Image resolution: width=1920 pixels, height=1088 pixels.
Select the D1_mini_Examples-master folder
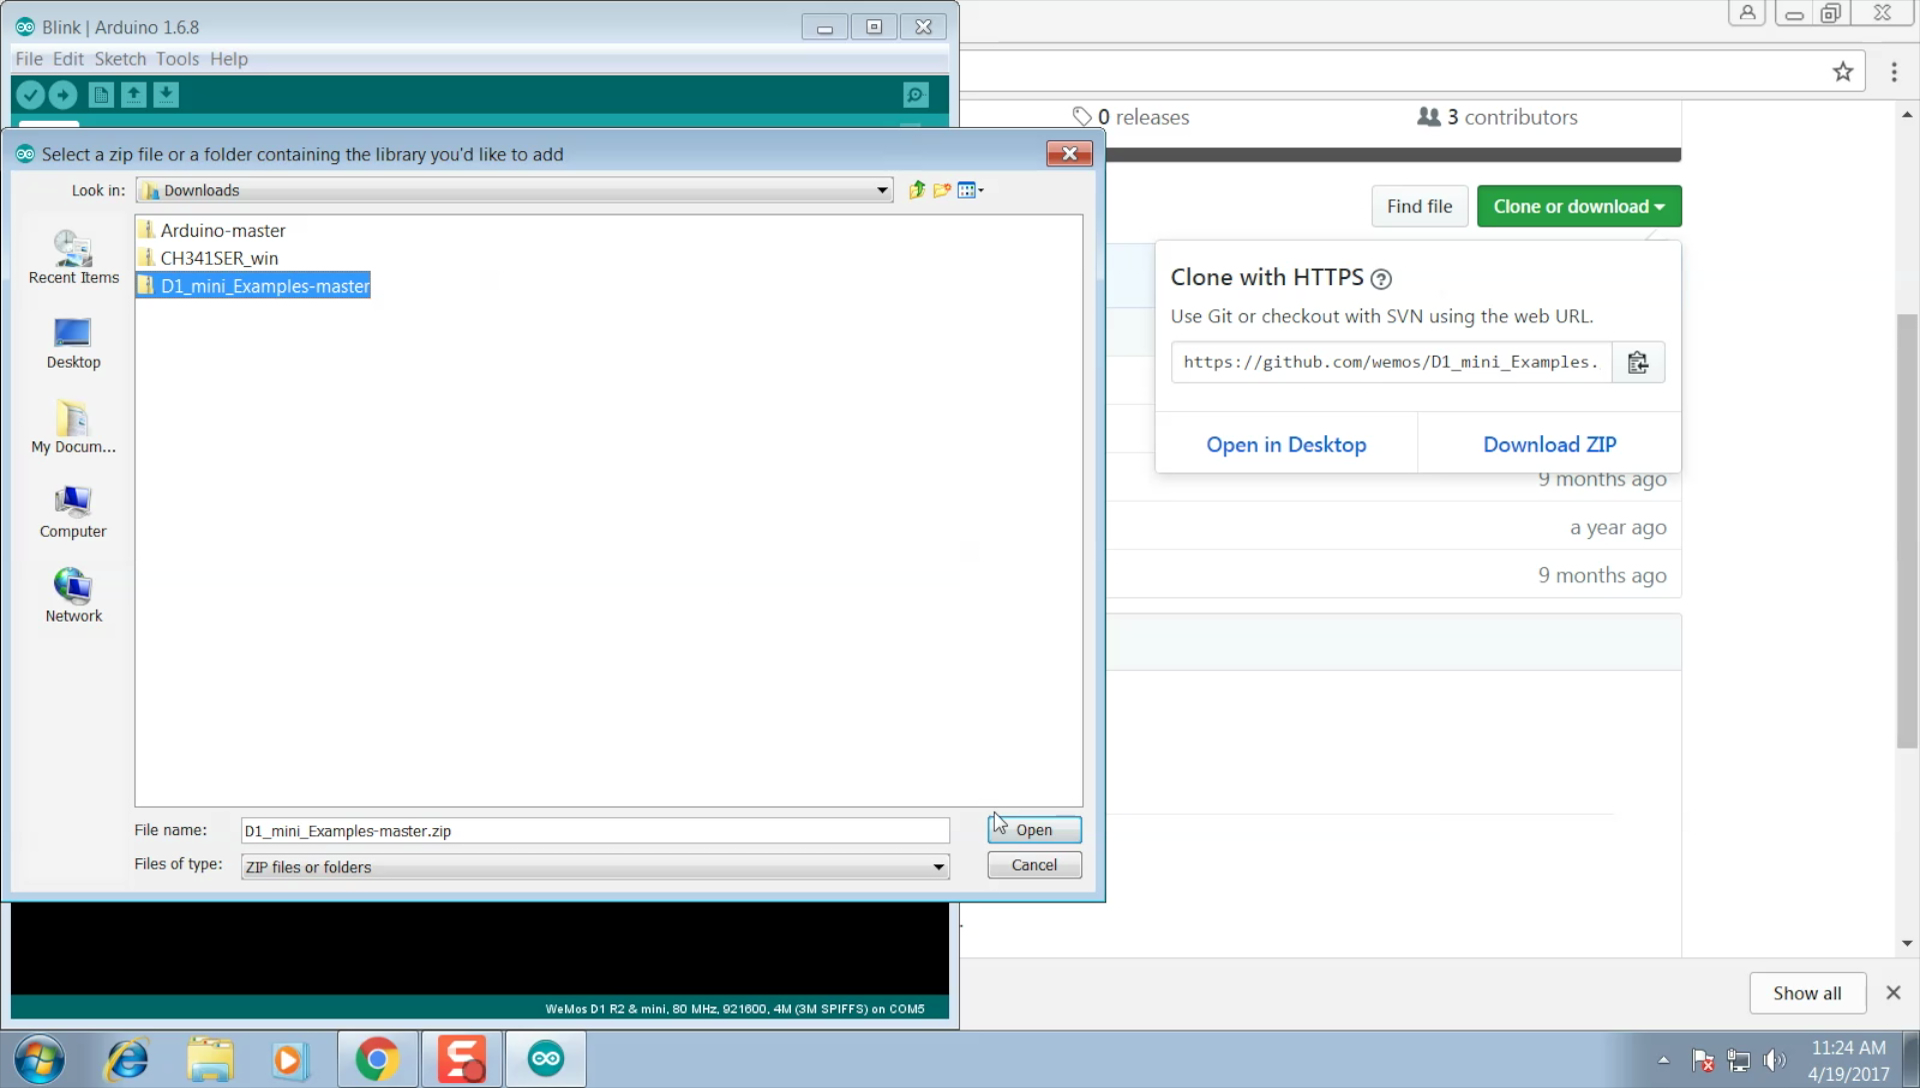click(x=254, y=286)
